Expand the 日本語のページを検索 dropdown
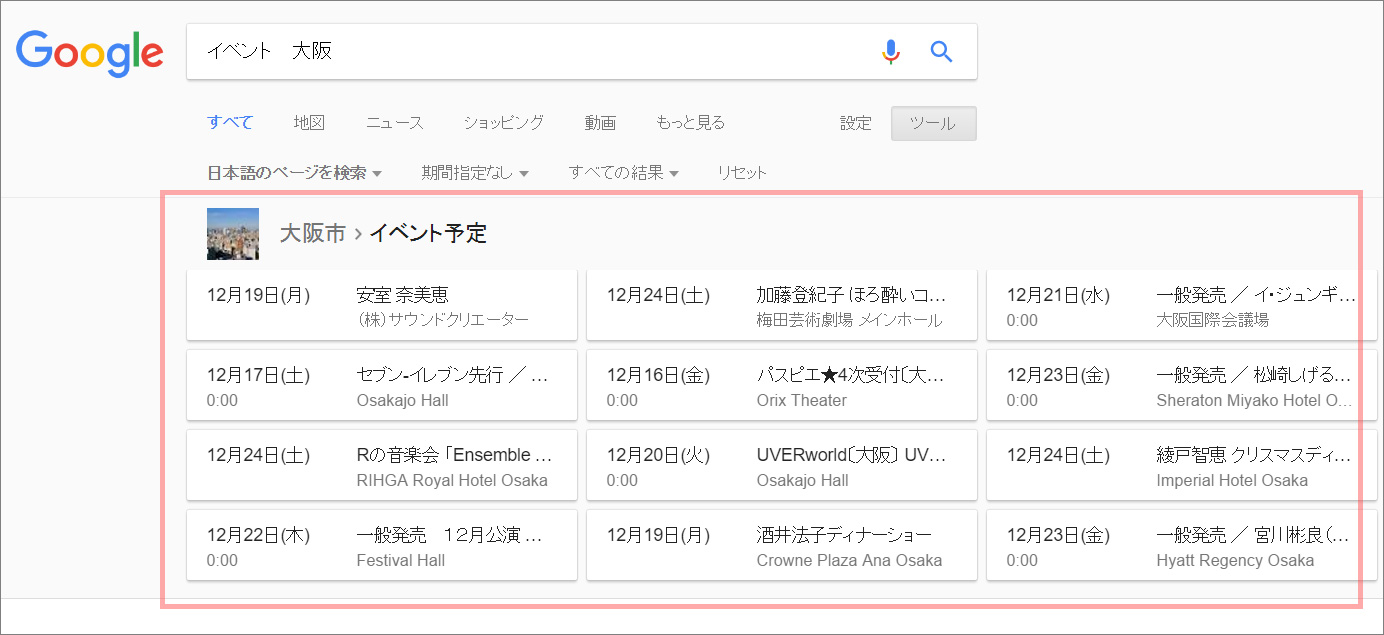 pyautogui.click(x=295, y=173)
